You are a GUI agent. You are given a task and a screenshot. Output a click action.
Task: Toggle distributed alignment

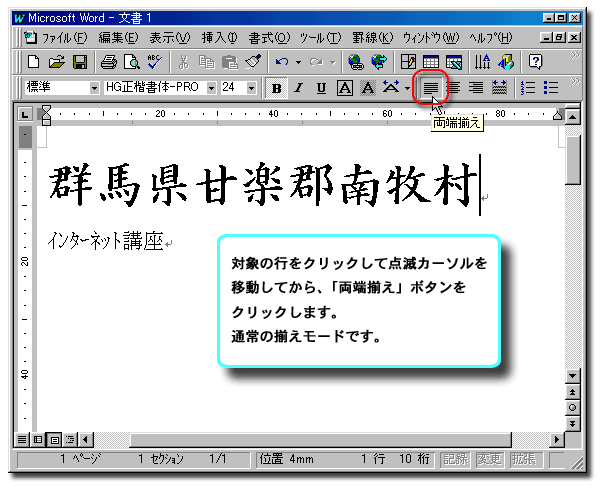coord(499,88)
